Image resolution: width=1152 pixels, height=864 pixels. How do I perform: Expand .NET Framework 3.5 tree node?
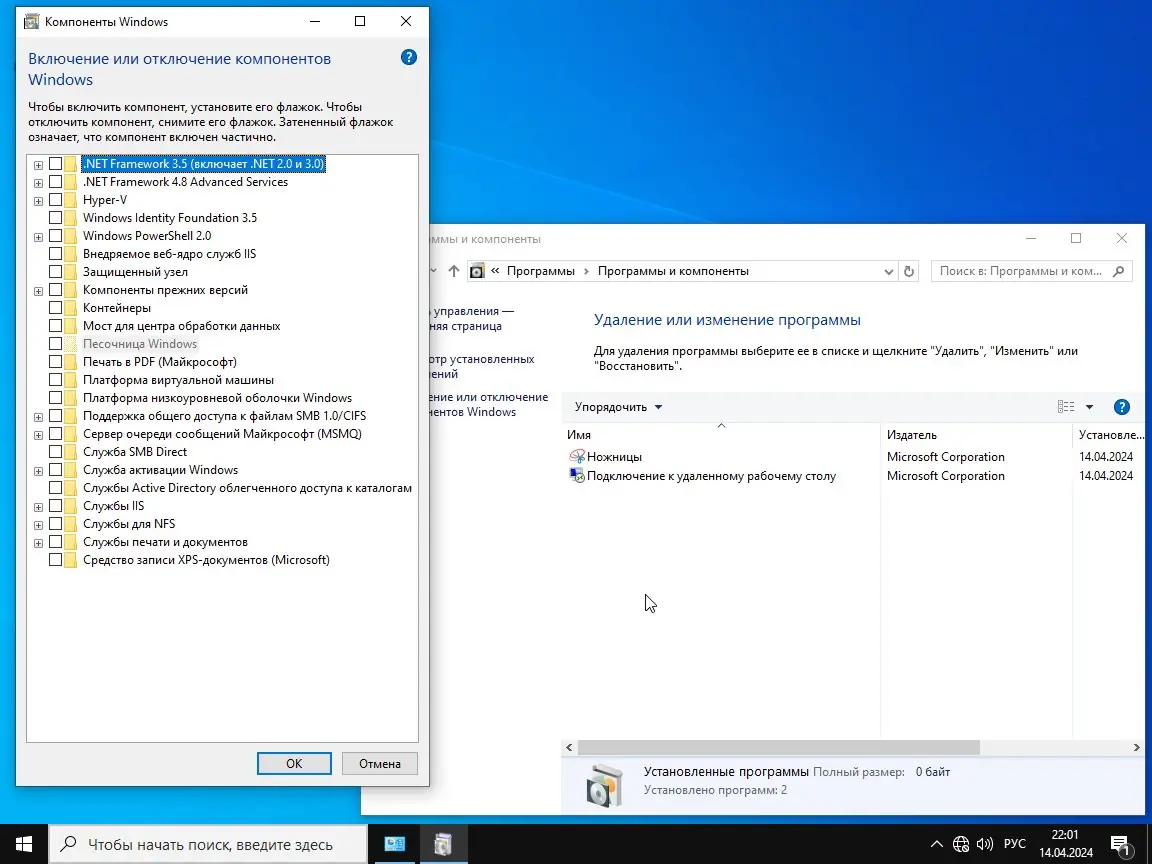[x=38, y=165]
